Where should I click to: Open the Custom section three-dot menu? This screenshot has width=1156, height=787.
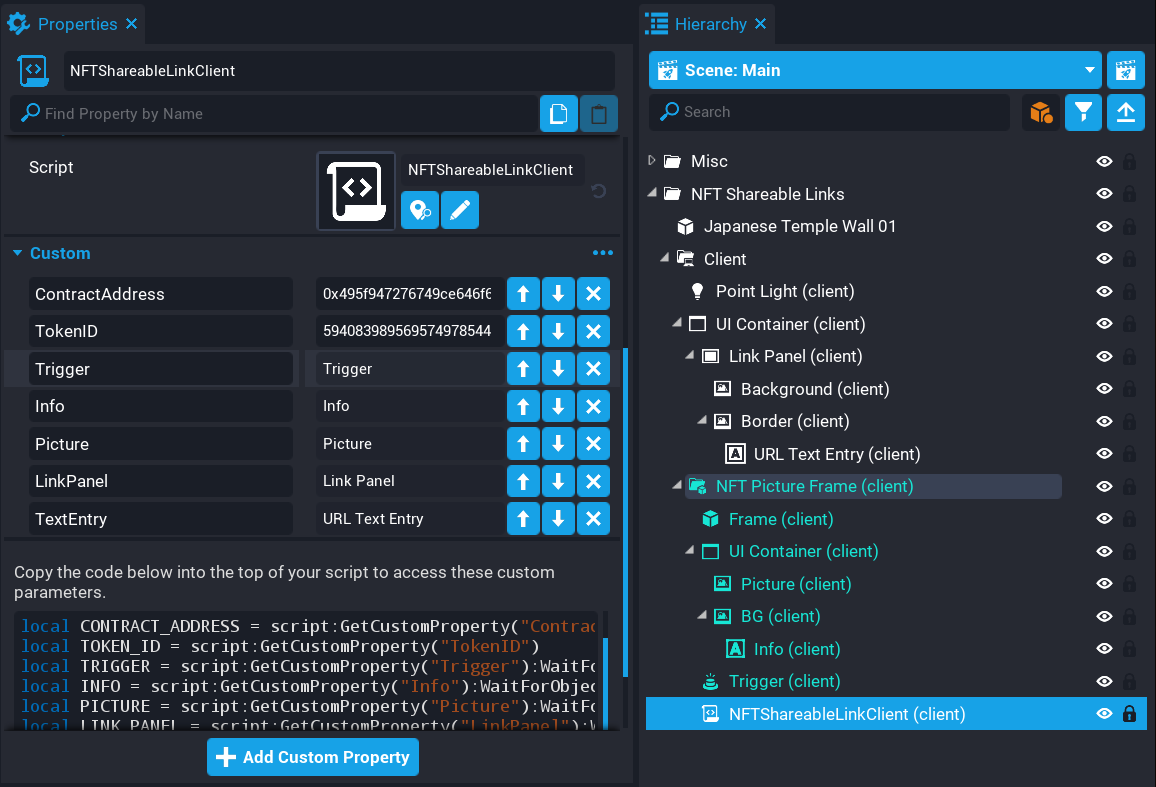(x=602, y=254)
